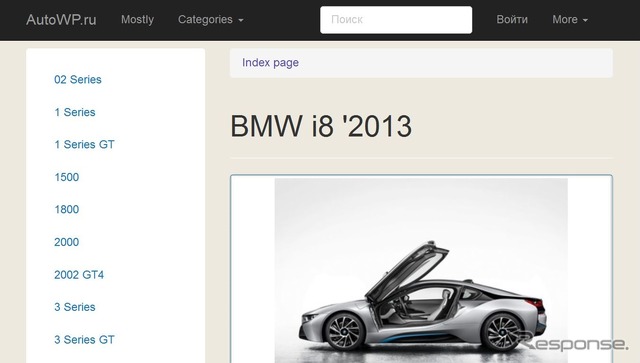
Task: Open the More dropdown menu
Action: tap(570, 20)
